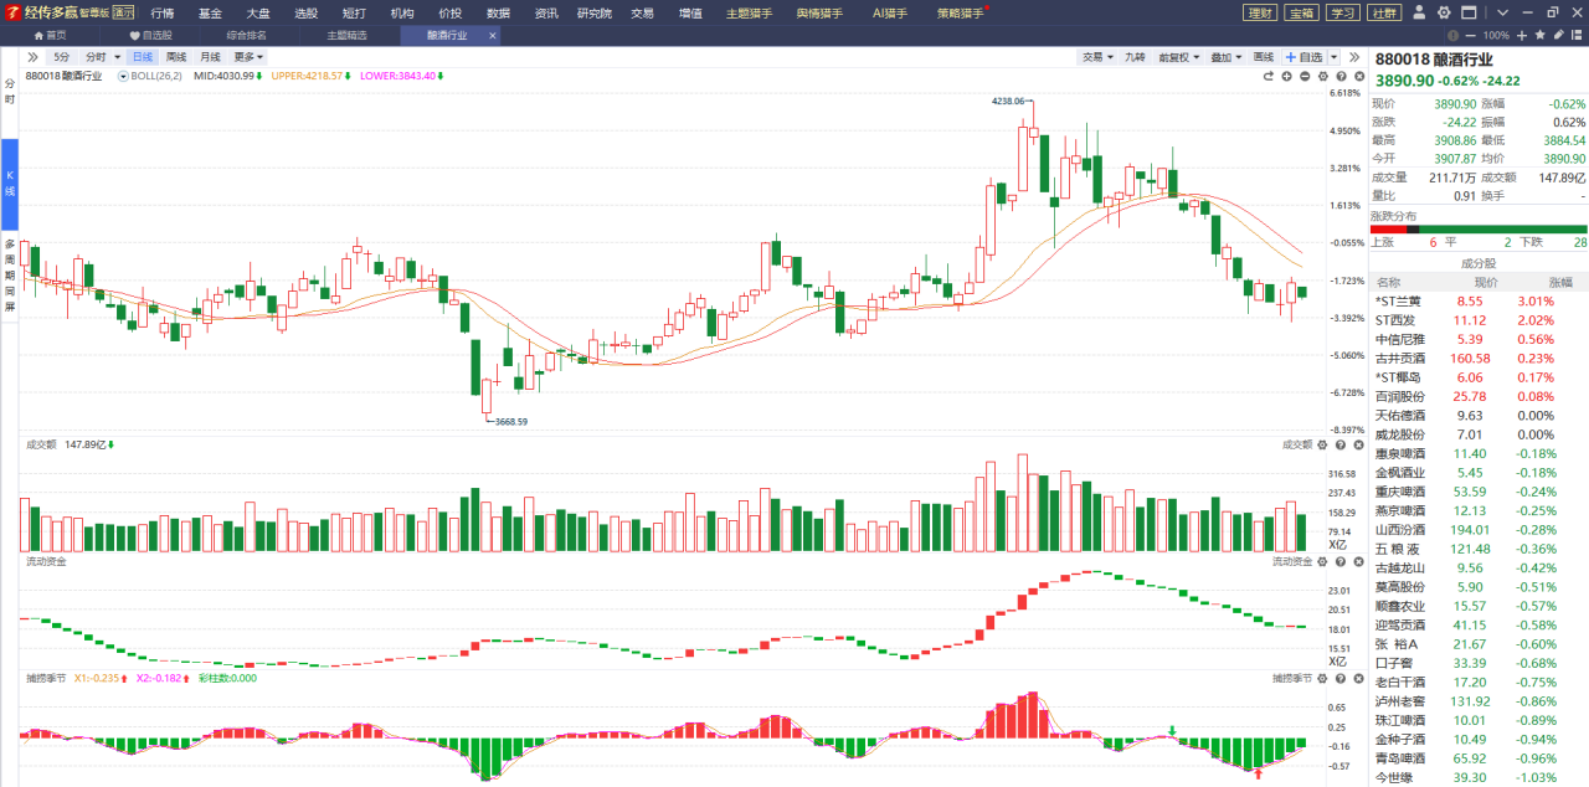The height and width of the screenshot is (787, 1589).
Task: Open the top-bar settings gear icon
Action: [1443, 13]
